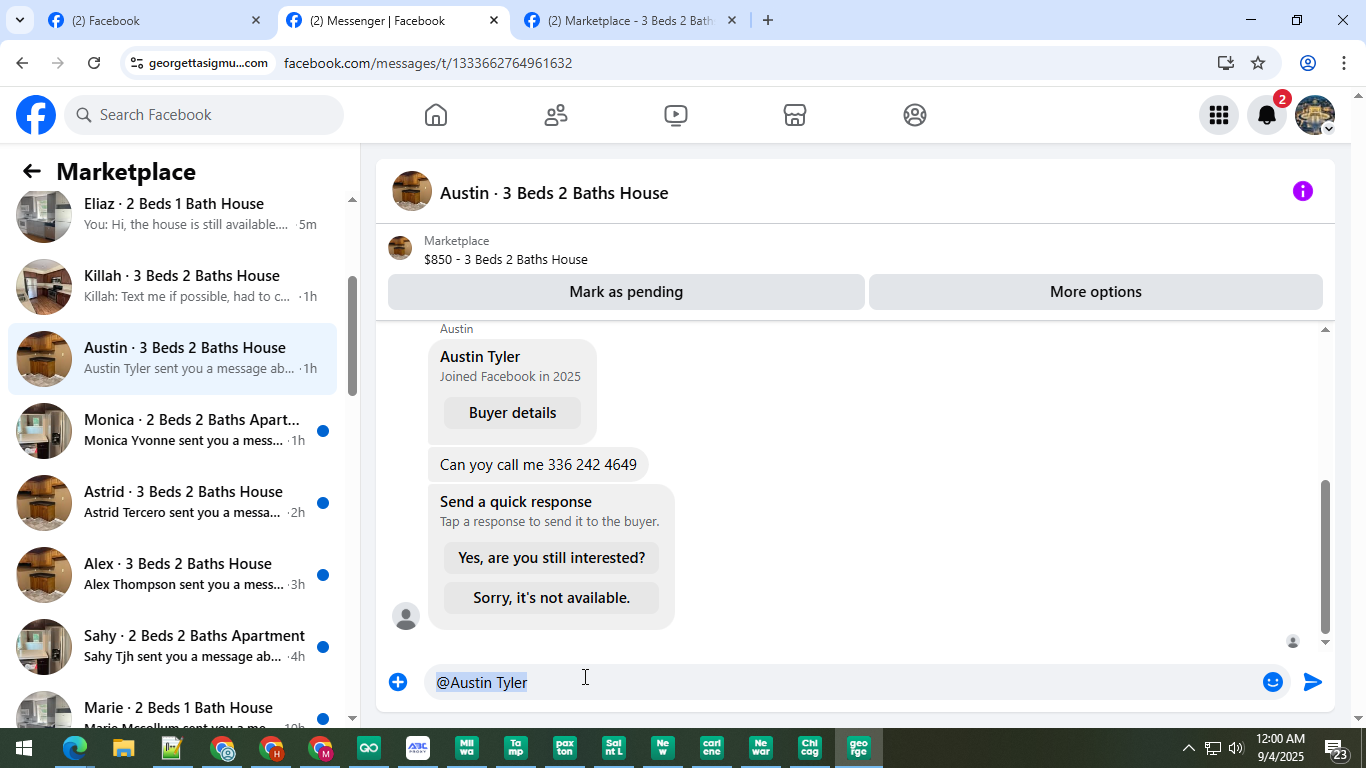Open the Killah · 3 Beds 2 Baths House conversation
This screenshot has width=1366, height=768.
pyautogui.click(x=172, y=287)
